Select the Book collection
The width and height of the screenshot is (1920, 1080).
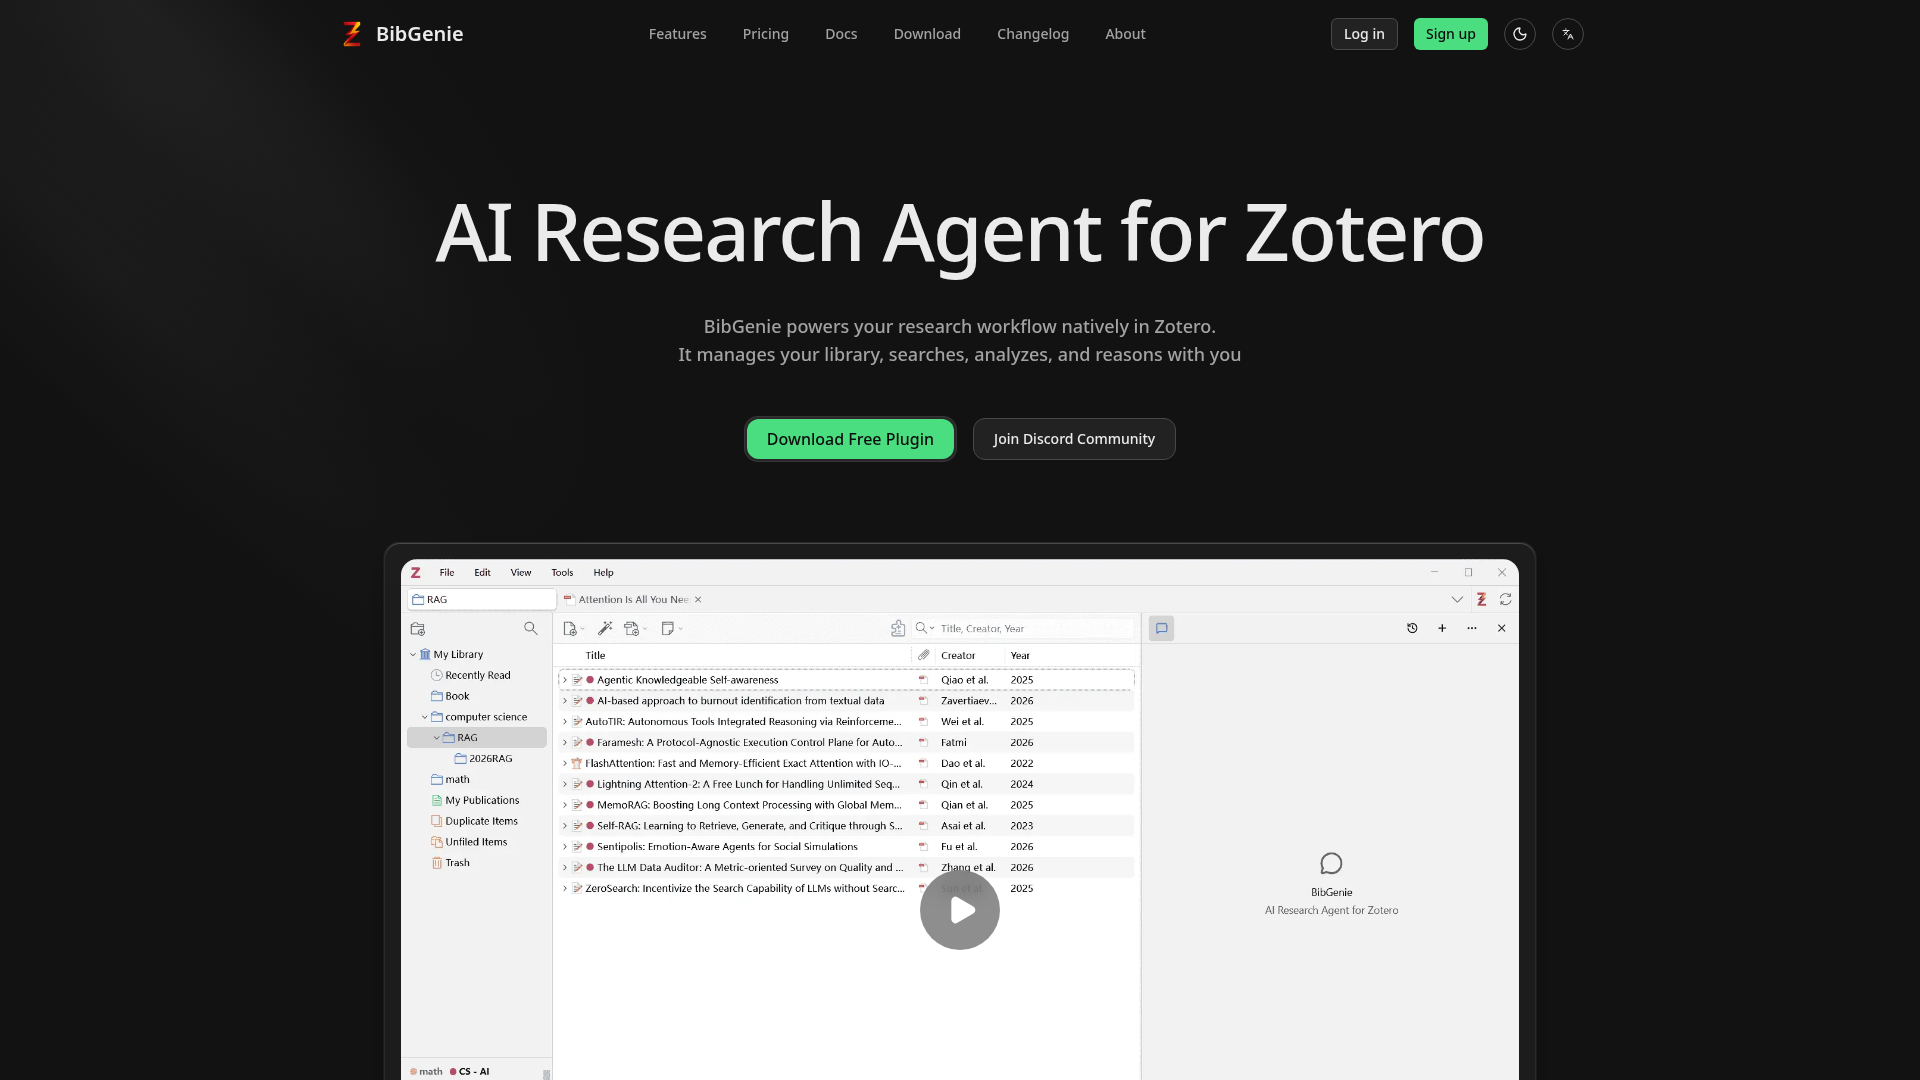click(450, 697)
